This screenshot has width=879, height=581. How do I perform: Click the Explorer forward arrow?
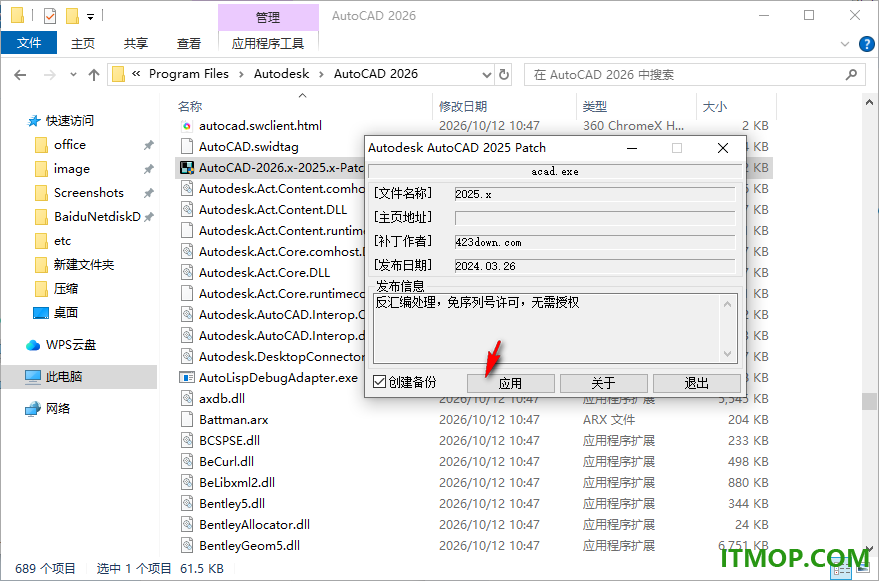[50, 75]
